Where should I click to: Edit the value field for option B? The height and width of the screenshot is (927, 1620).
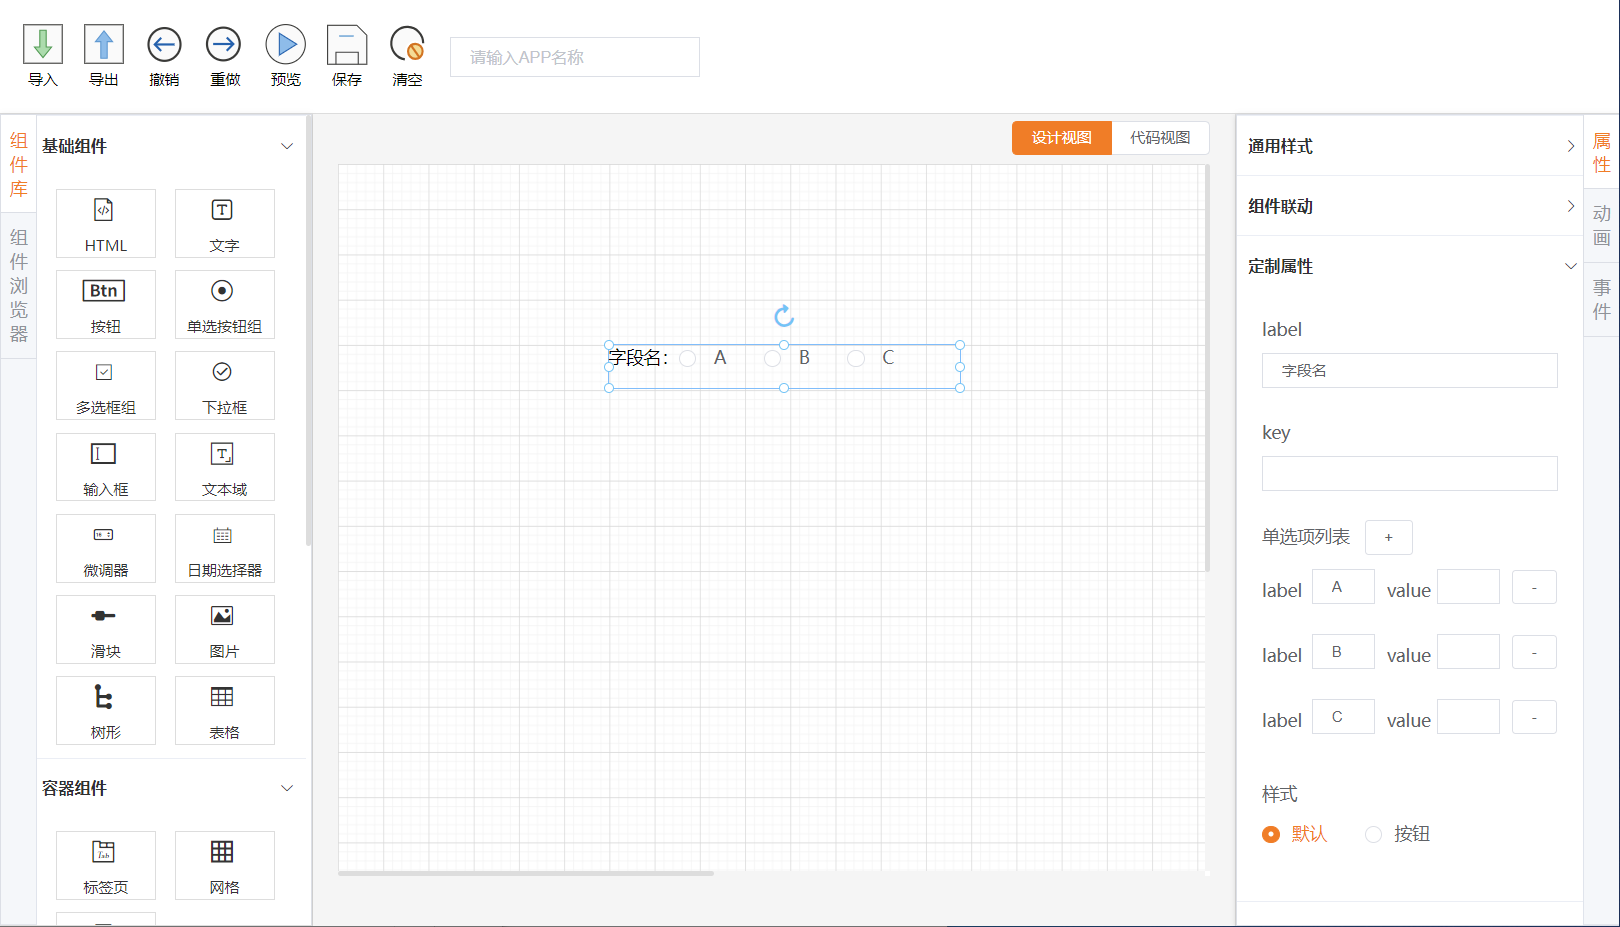click(x=1468, y=652)
